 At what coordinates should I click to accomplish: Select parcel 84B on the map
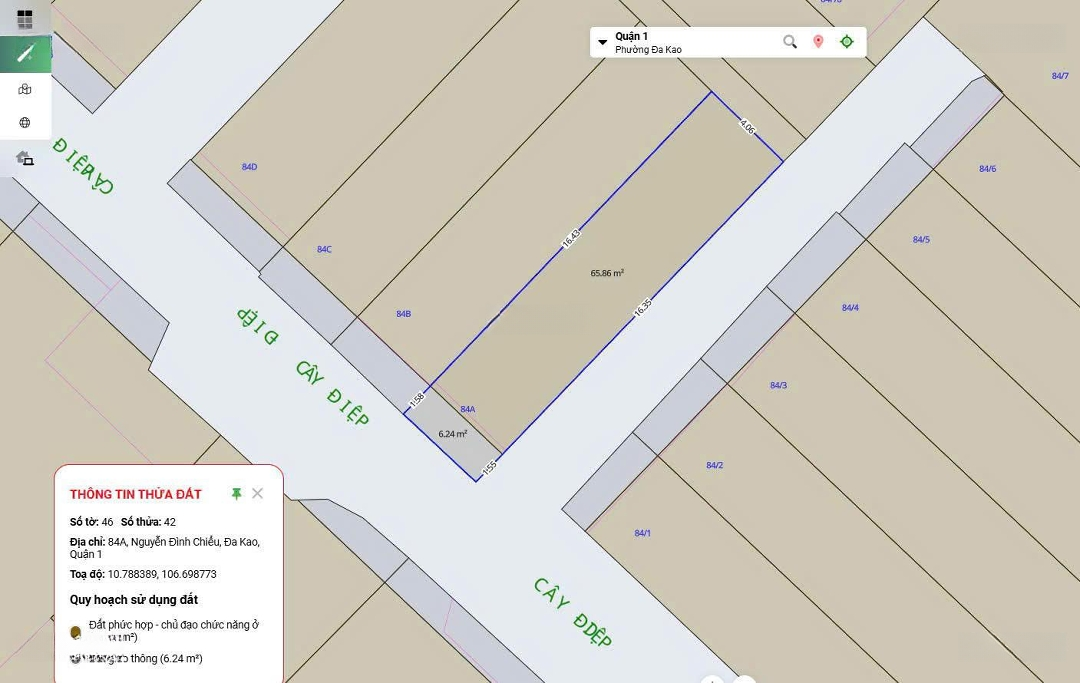pos(403,314)
